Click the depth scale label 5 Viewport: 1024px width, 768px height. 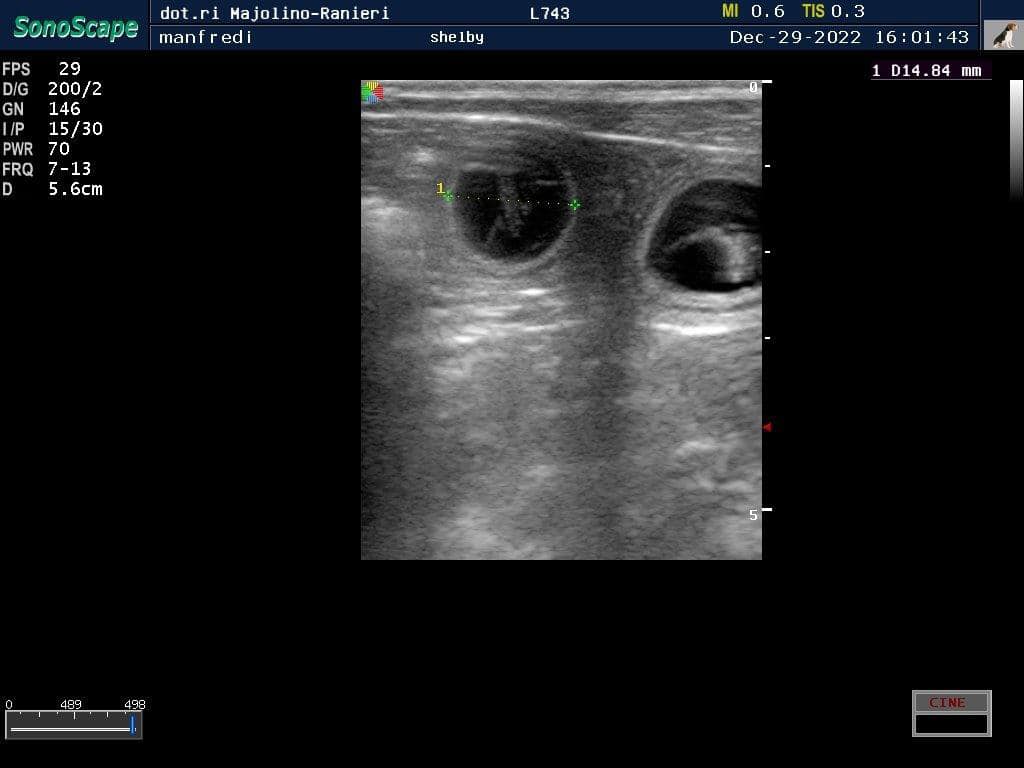coord(753,515)
